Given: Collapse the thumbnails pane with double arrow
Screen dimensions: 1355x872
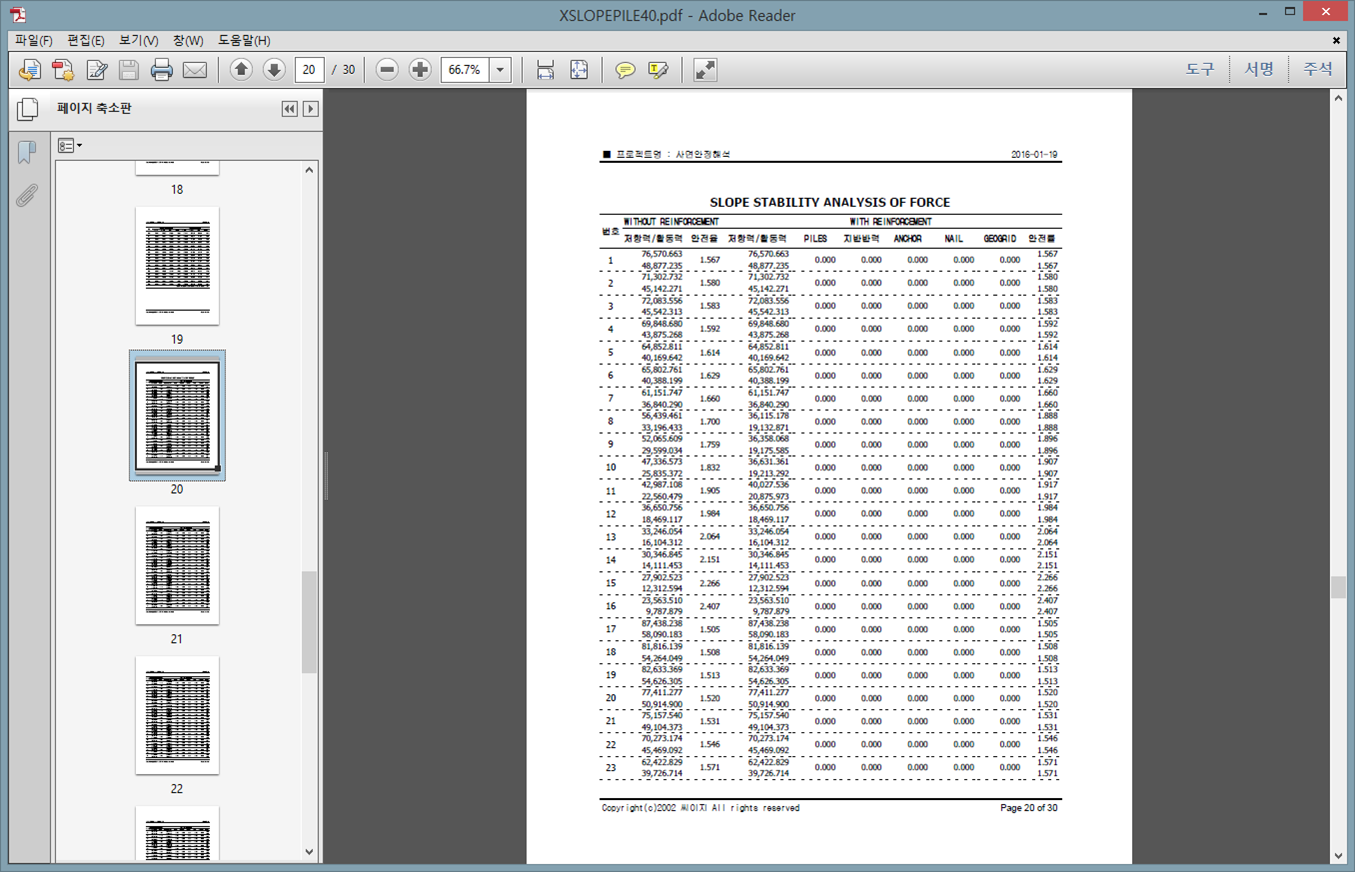Looking at the screenshot, I should click(289, 109).
